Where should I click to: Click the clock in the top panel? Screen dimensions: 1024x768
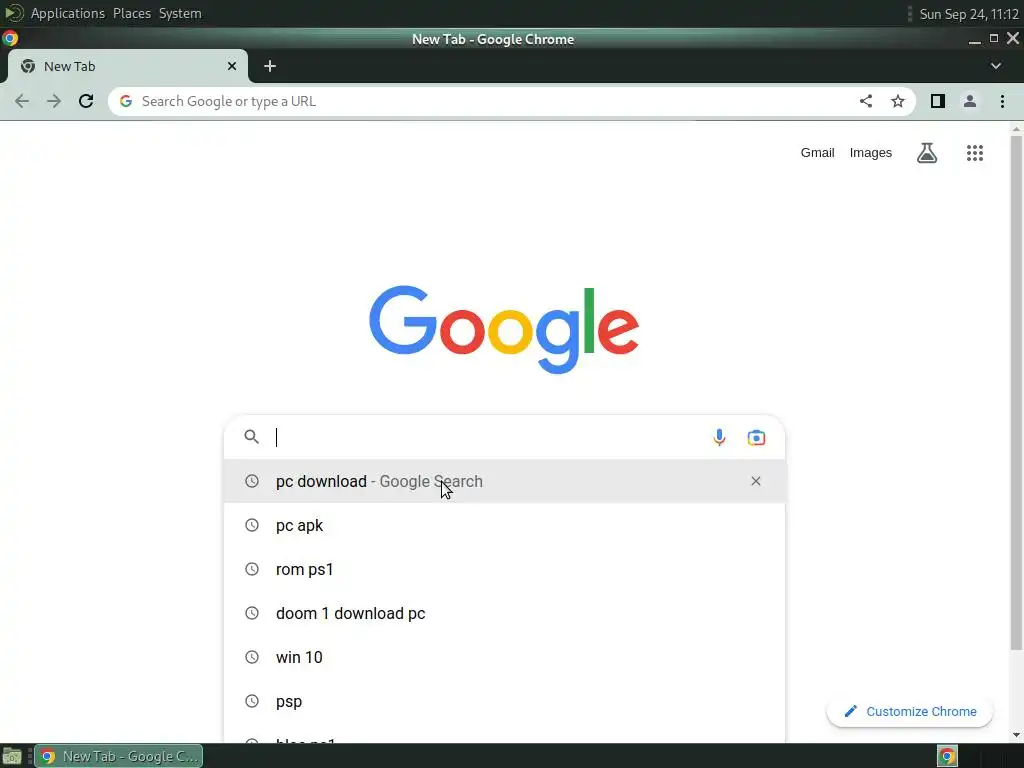pos(969,14)
